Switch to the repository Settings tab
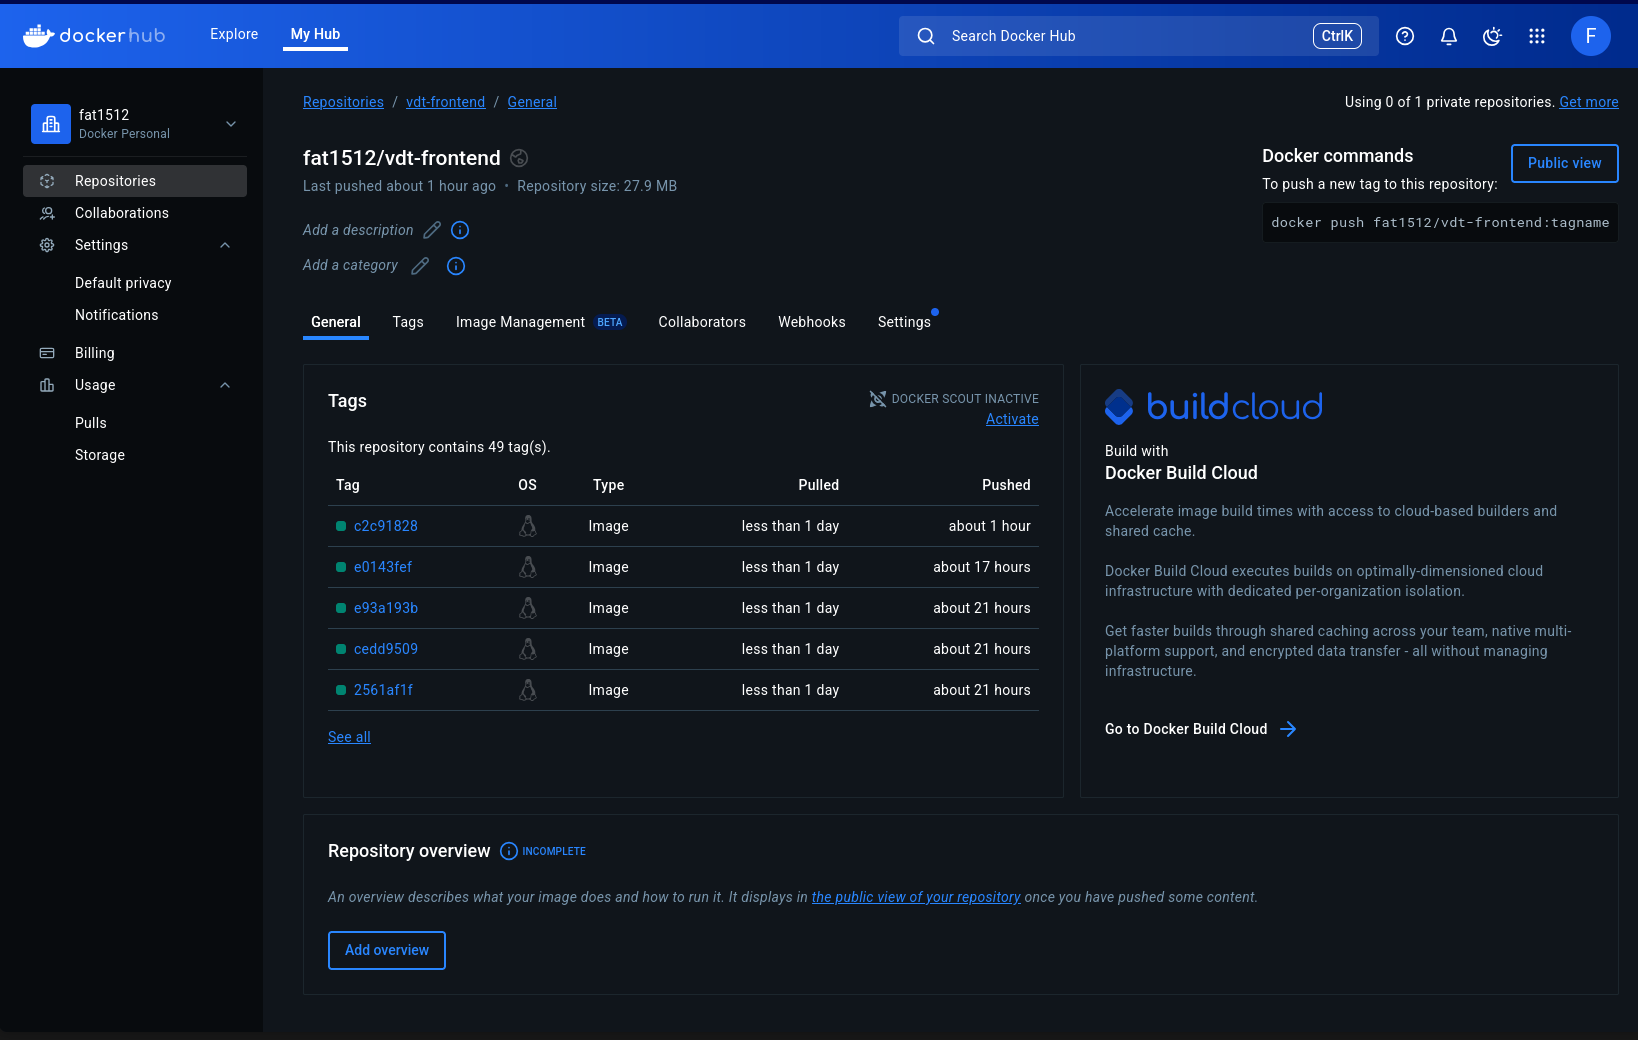This screenshot has width=1638, height=1040. click(904, 322)
